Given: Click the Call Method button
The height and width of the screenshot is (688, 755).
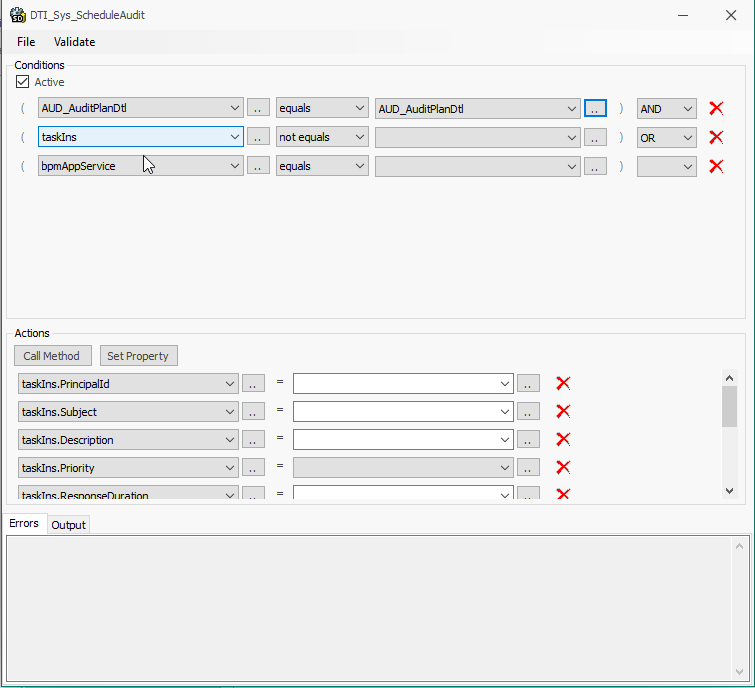Looking at the screenshot, I should tap(52, 356).
